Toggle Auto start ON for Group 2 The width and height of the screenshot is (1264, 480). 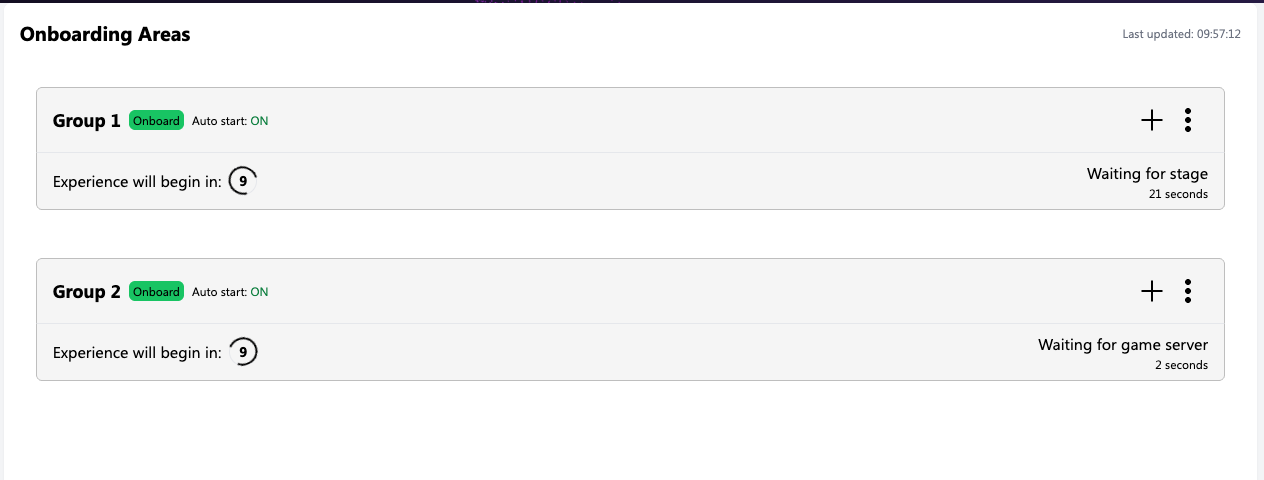[259, 293]
